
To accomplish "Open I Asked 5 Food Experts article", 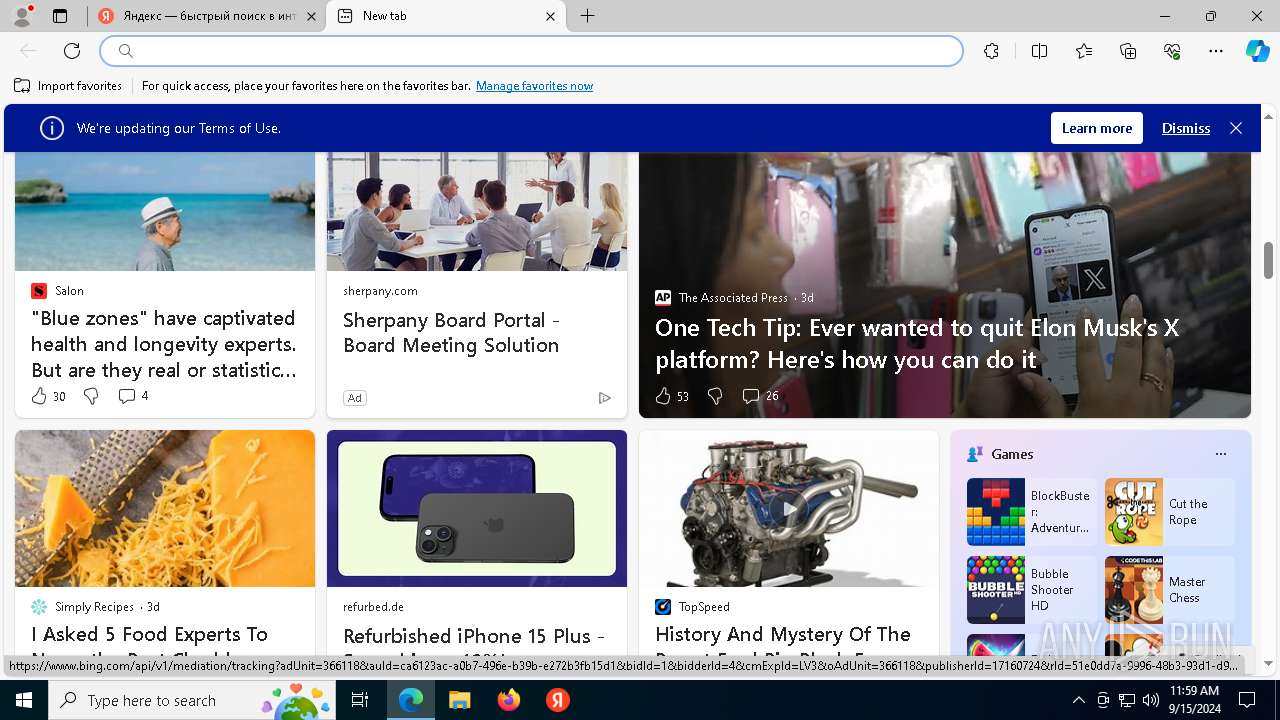I will pyautogui.click(x=150, y=634).
